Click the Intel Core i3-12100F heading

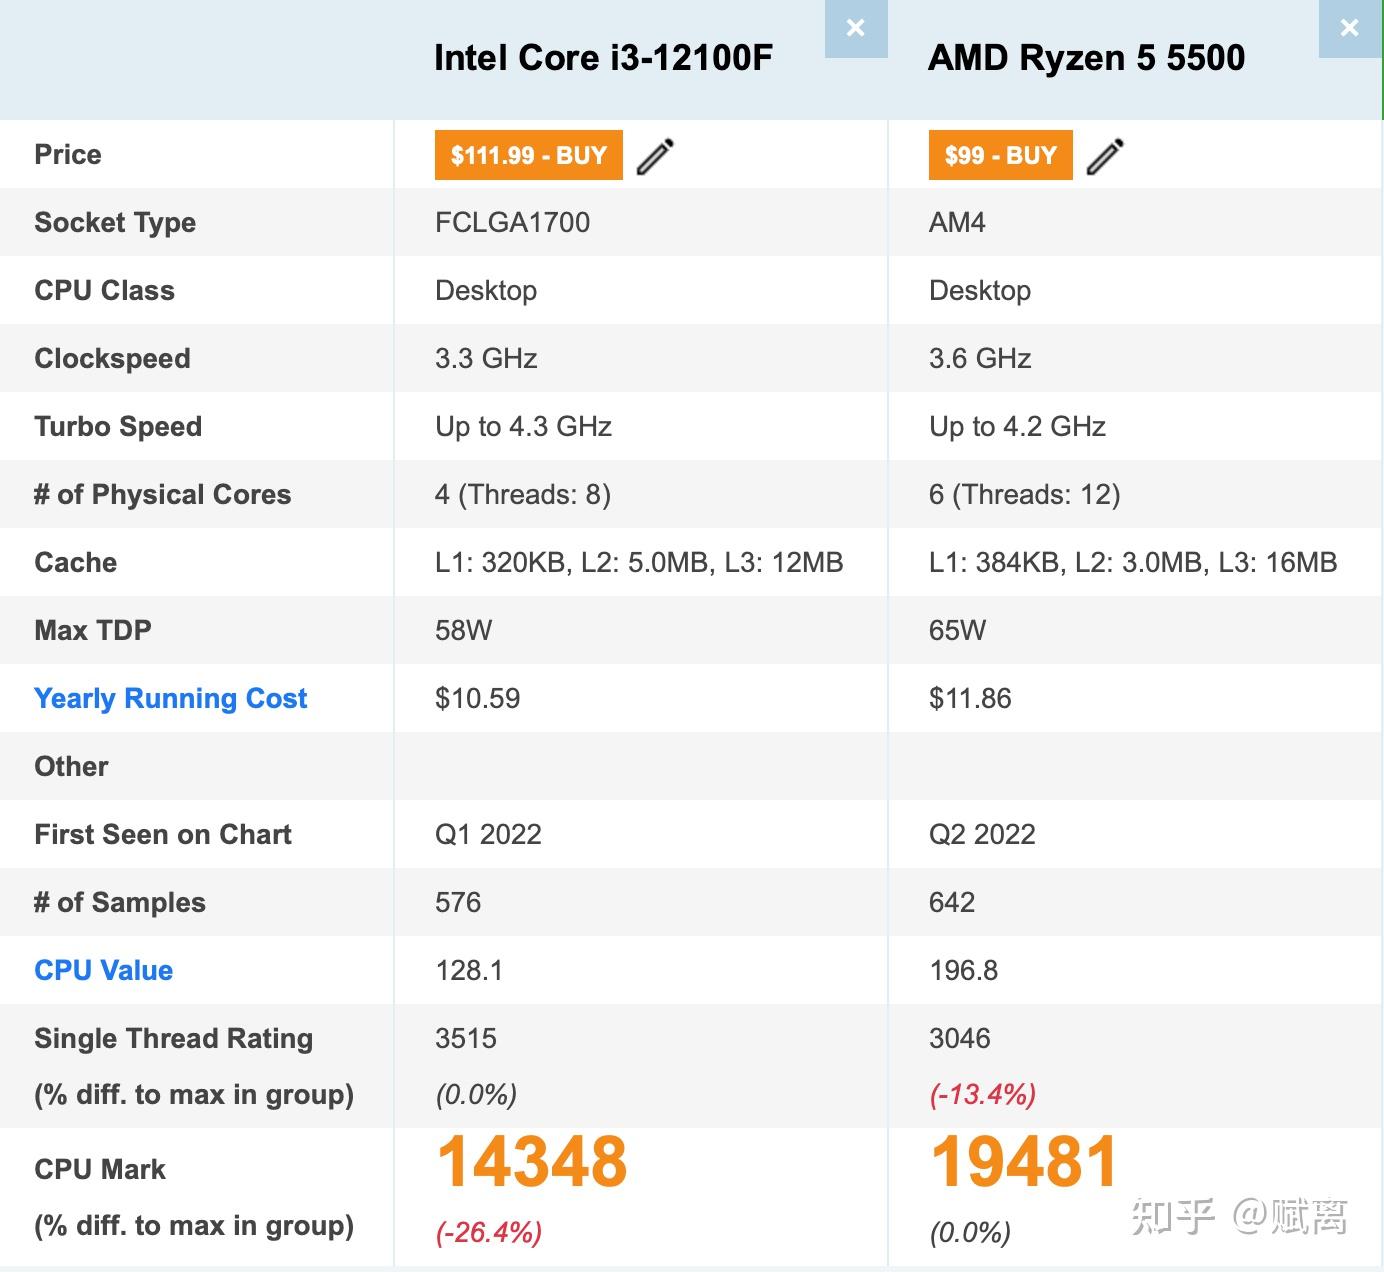point(603,58)
